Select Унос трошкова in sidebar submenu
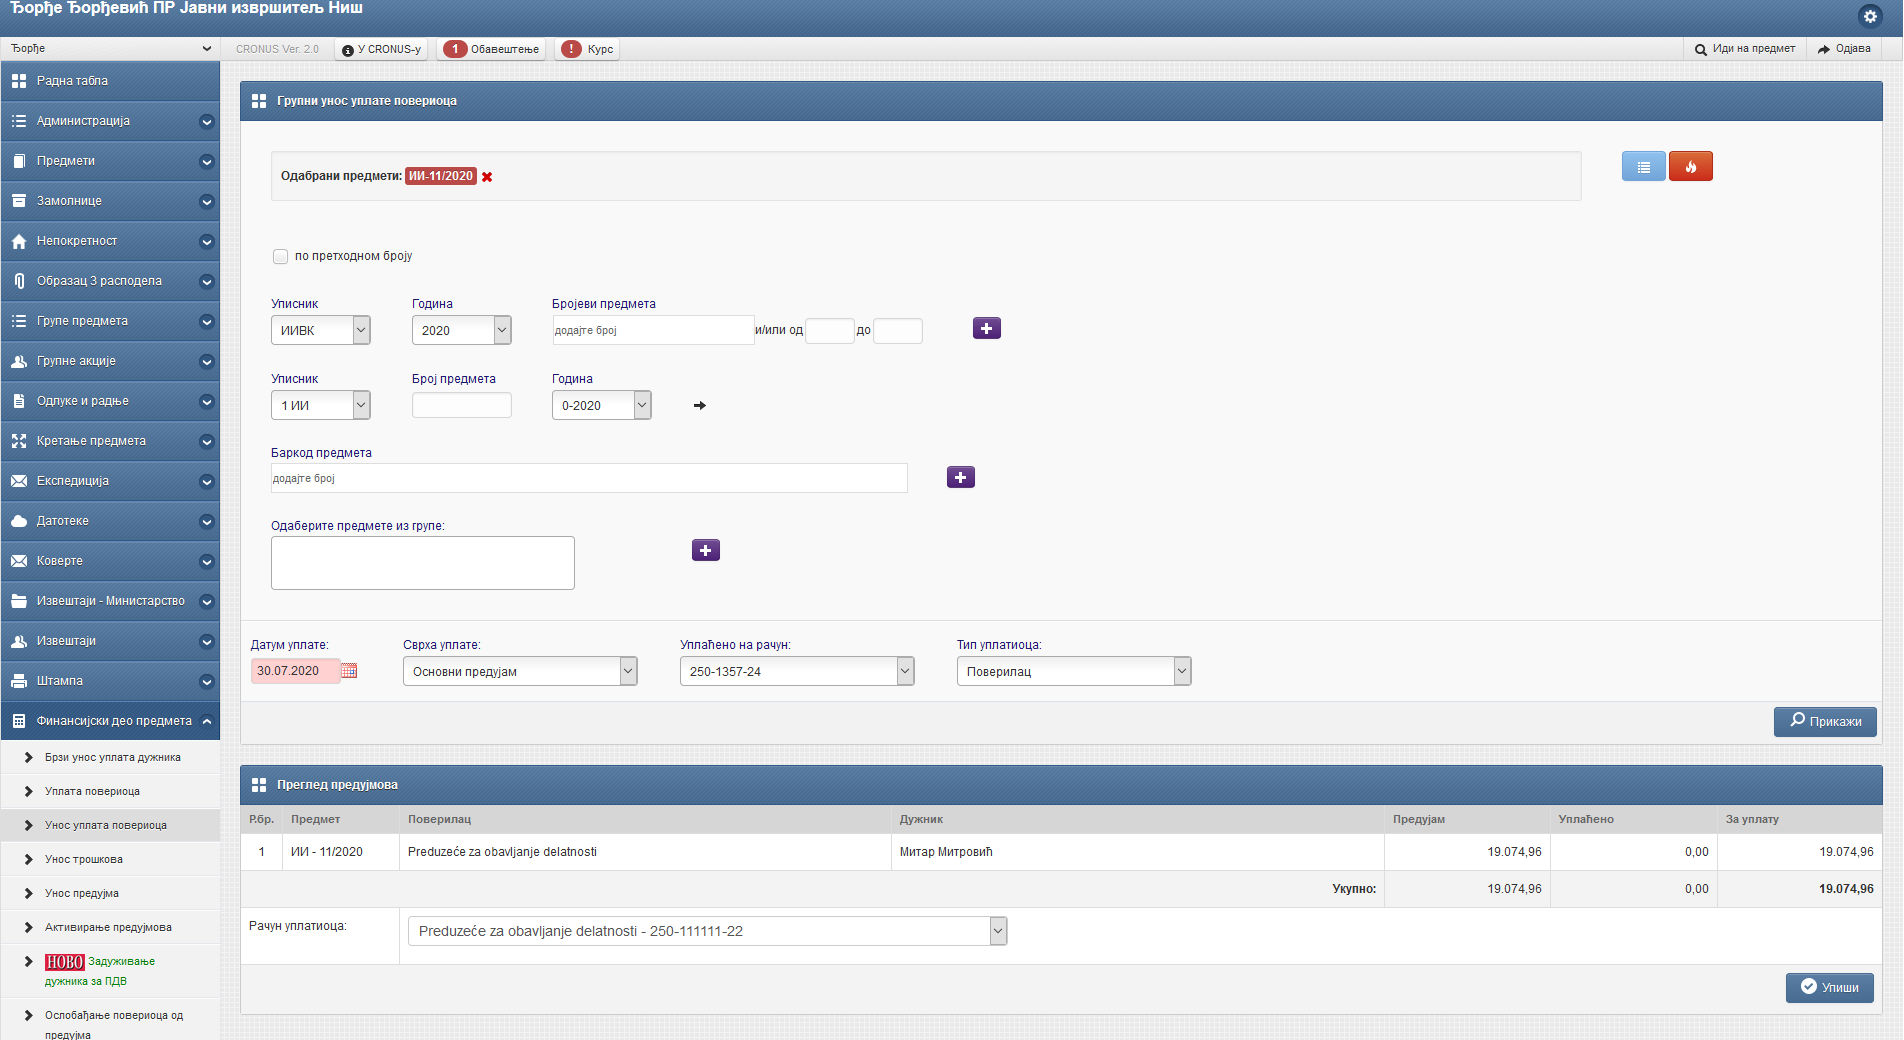1904x1040 pixels. coord(84,860)
